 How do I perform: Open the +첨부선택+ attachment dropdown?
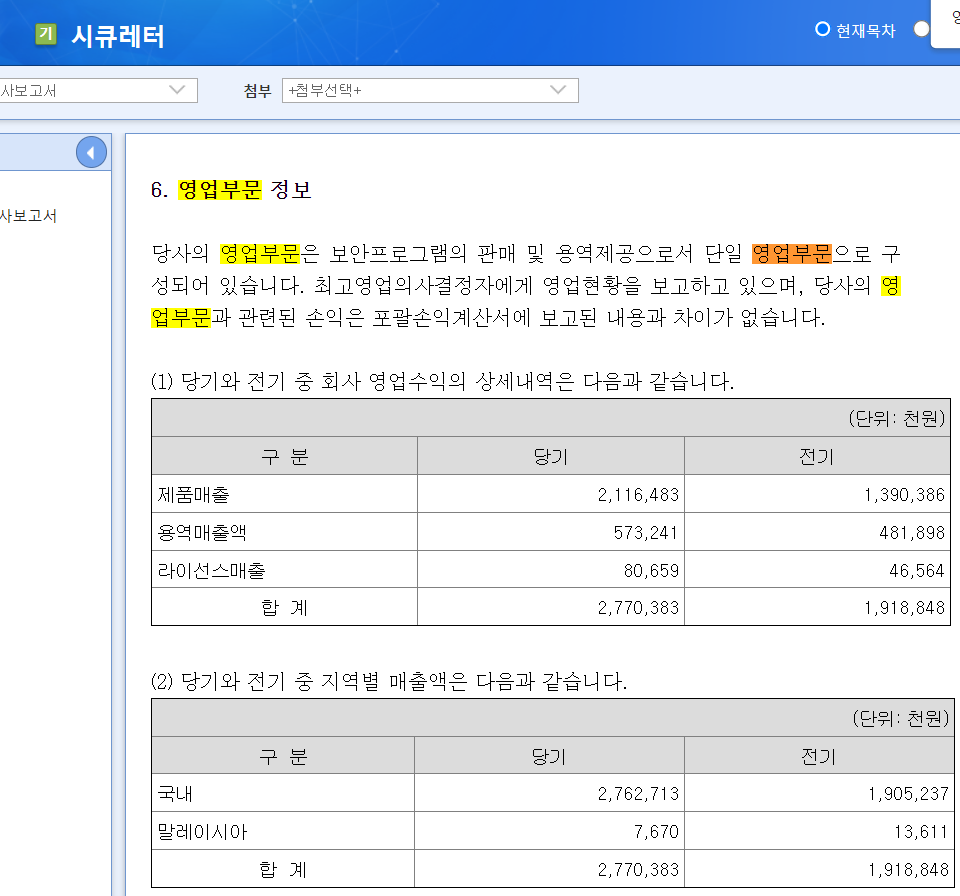pos(430,90)
